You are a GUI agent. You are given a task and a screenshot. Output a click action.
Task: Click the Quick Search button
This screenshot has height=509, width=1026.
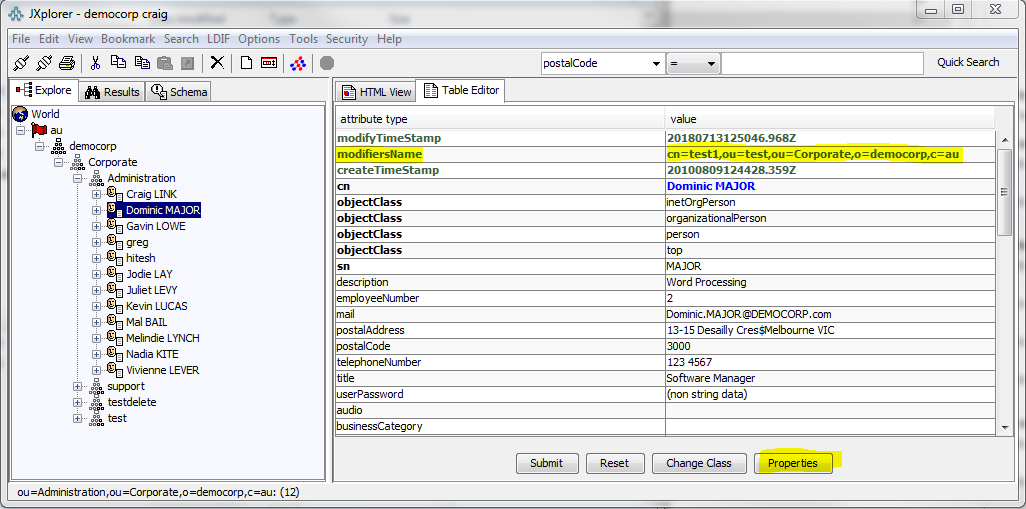(x=968, y=63)
